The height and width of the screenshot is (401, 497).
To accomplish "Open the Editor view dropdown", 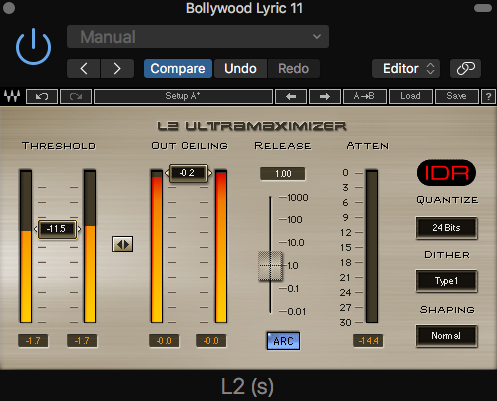I will (406, 69).
